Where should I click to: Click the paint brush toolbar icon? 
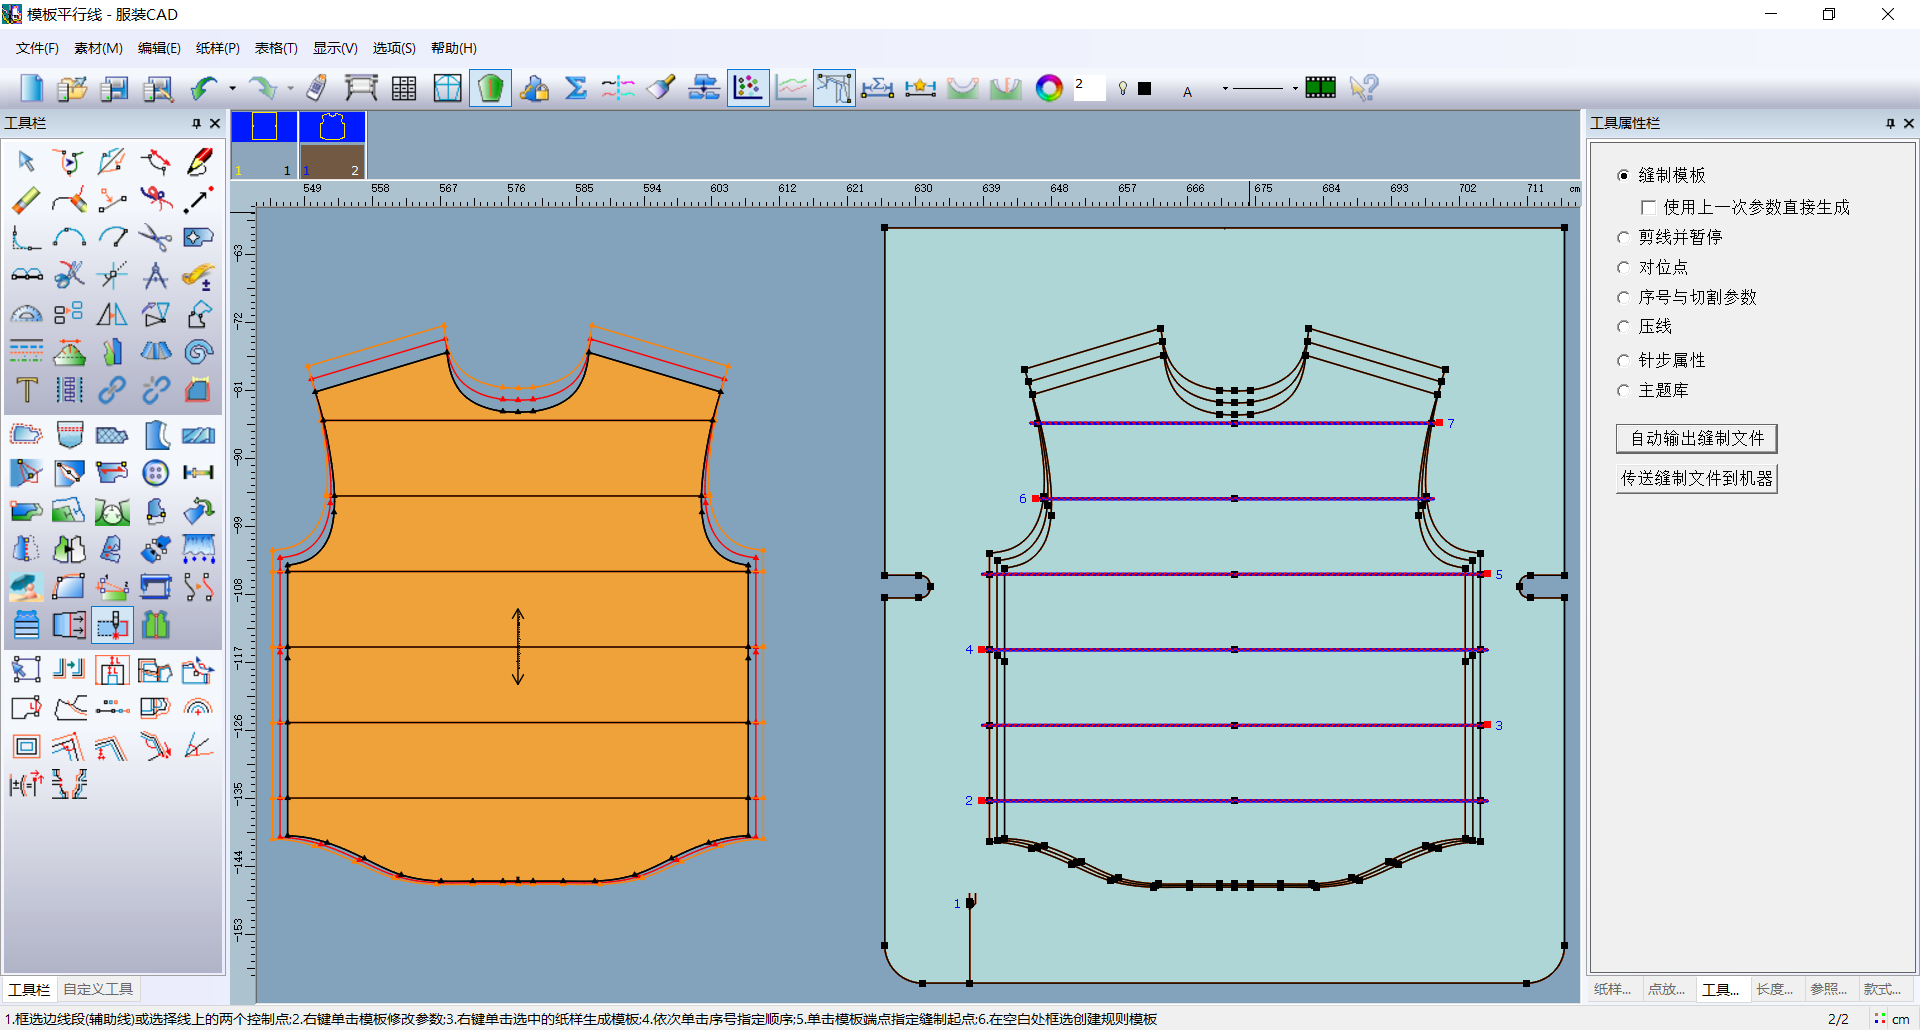click(x=661, y=88)
